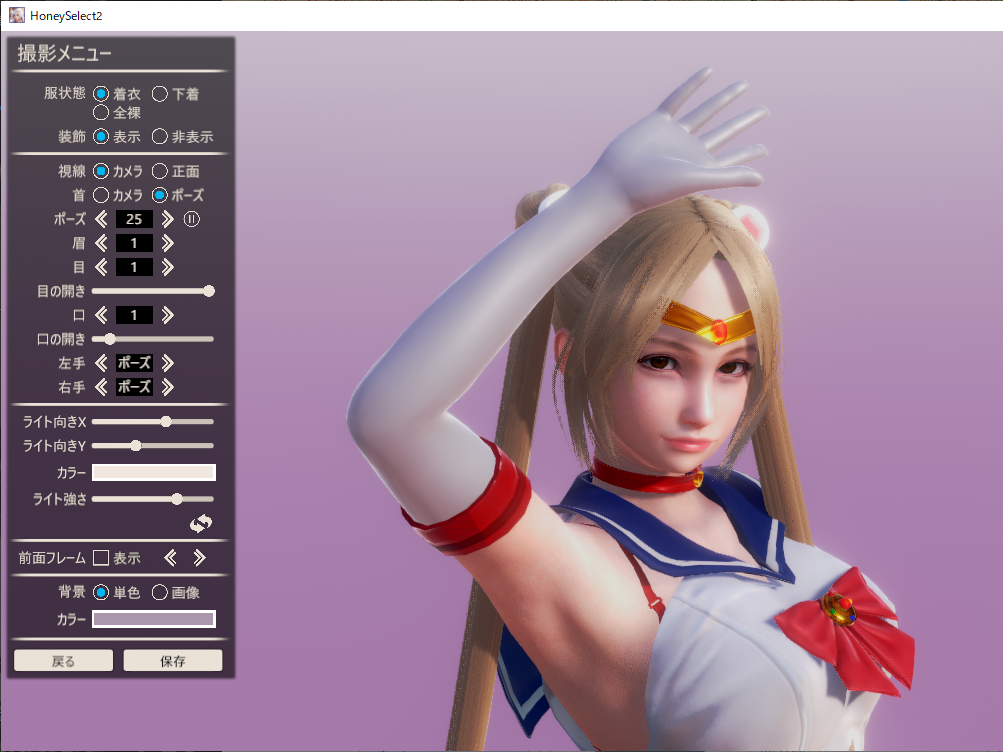Previous front frame (前面フレーム) arrow

[170, 558]
